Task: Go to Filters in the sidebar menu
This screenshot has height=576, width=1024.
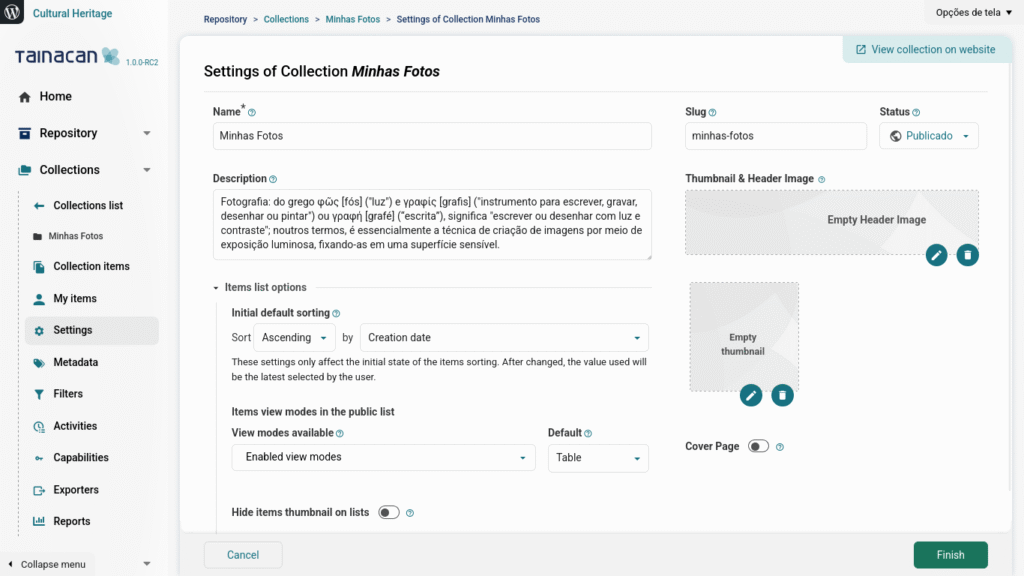Action: [68, 394]
